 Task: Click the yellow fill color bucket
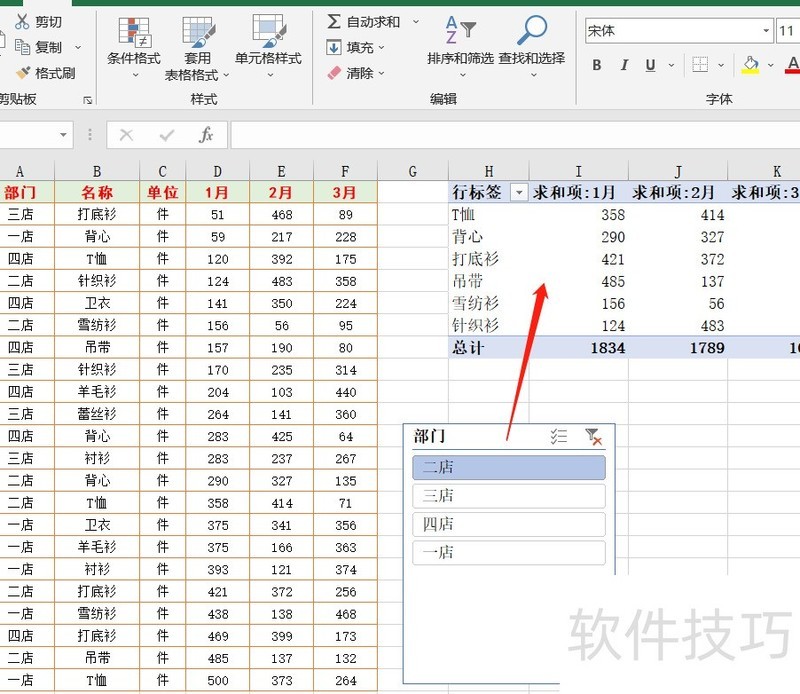click(750, 65)
